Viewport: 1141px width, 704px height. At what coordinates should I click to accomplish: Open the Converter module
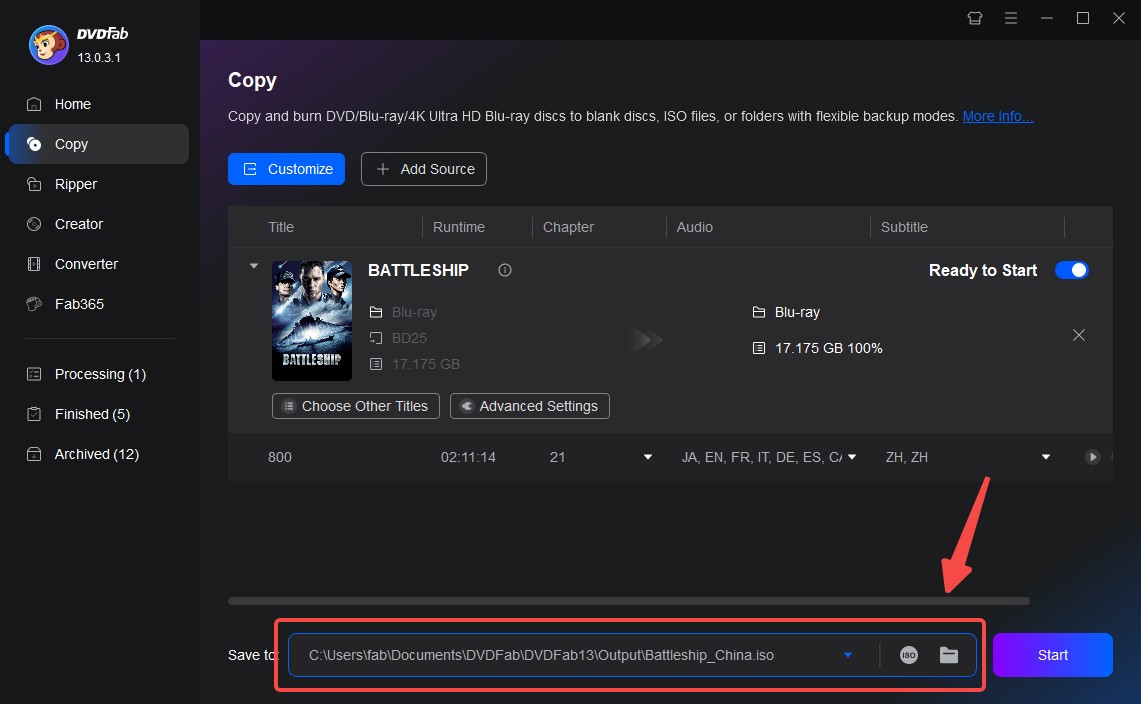(x=86, y=263)
